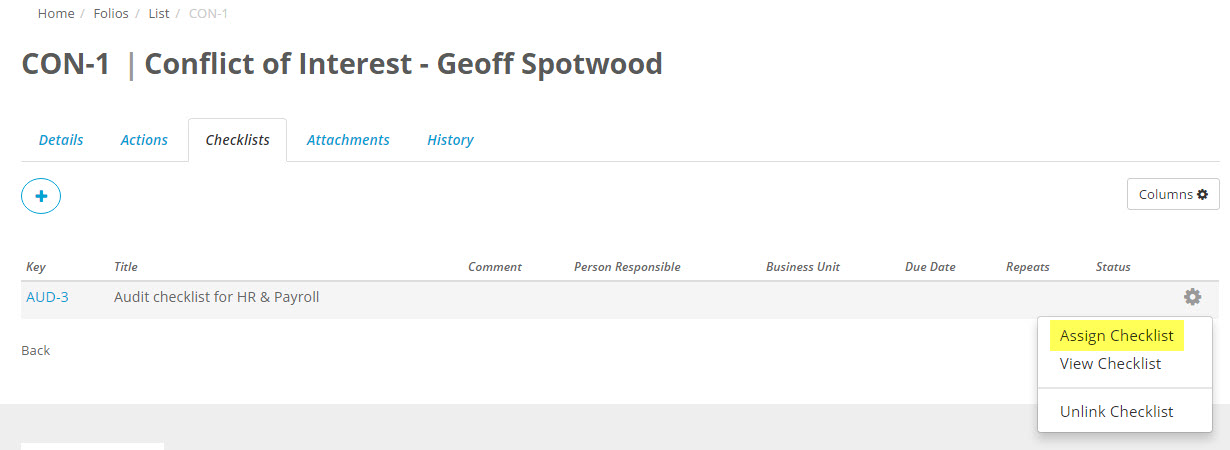The height and width of the screenshot is (450, 1230).
Task: Select Assign Checklist from the menu
Action: (x=1116, y=336)
